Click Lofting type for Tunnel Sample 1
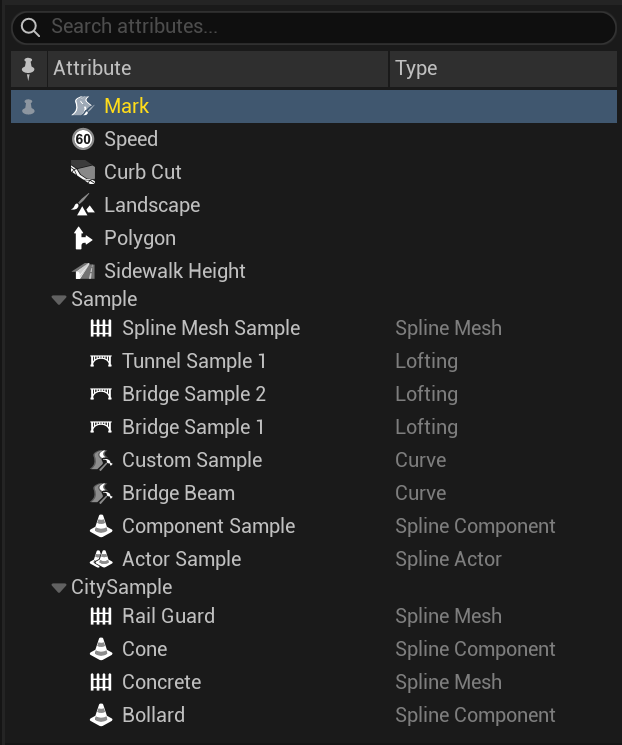Screen dimensions: 622x745 pos(427,361)
